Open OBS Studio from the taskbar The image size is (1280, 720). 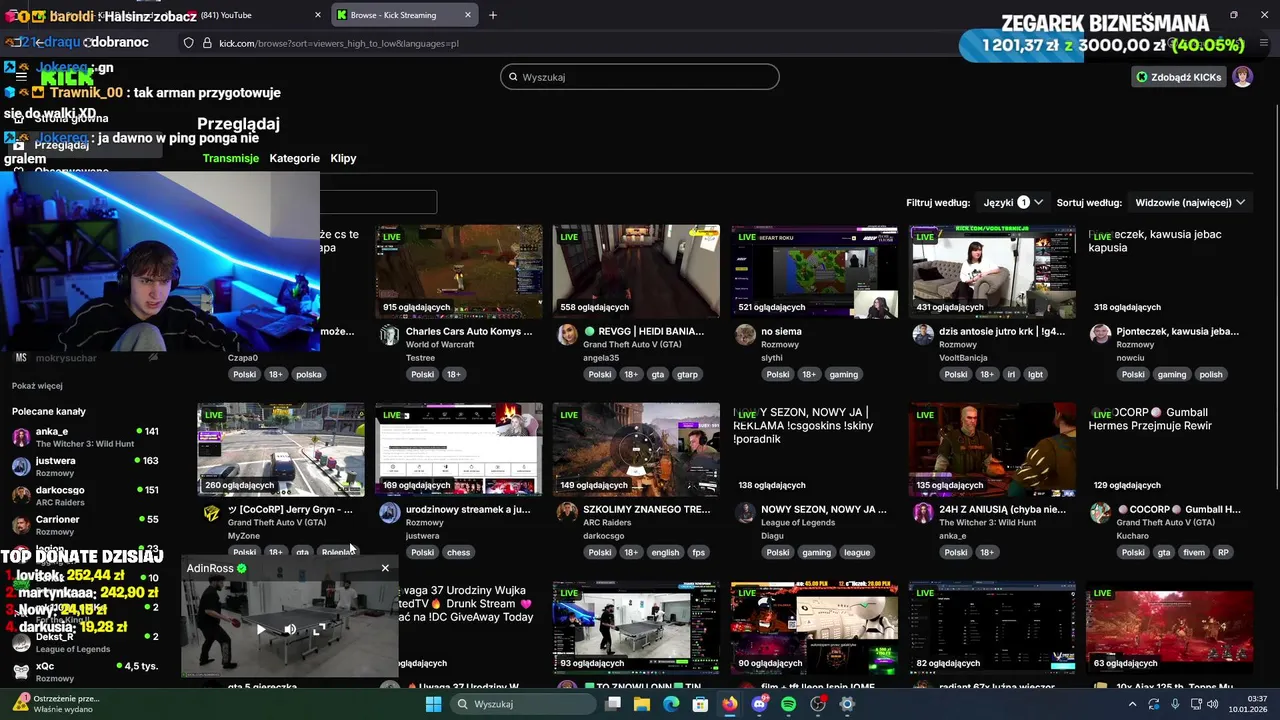[818, 704]
